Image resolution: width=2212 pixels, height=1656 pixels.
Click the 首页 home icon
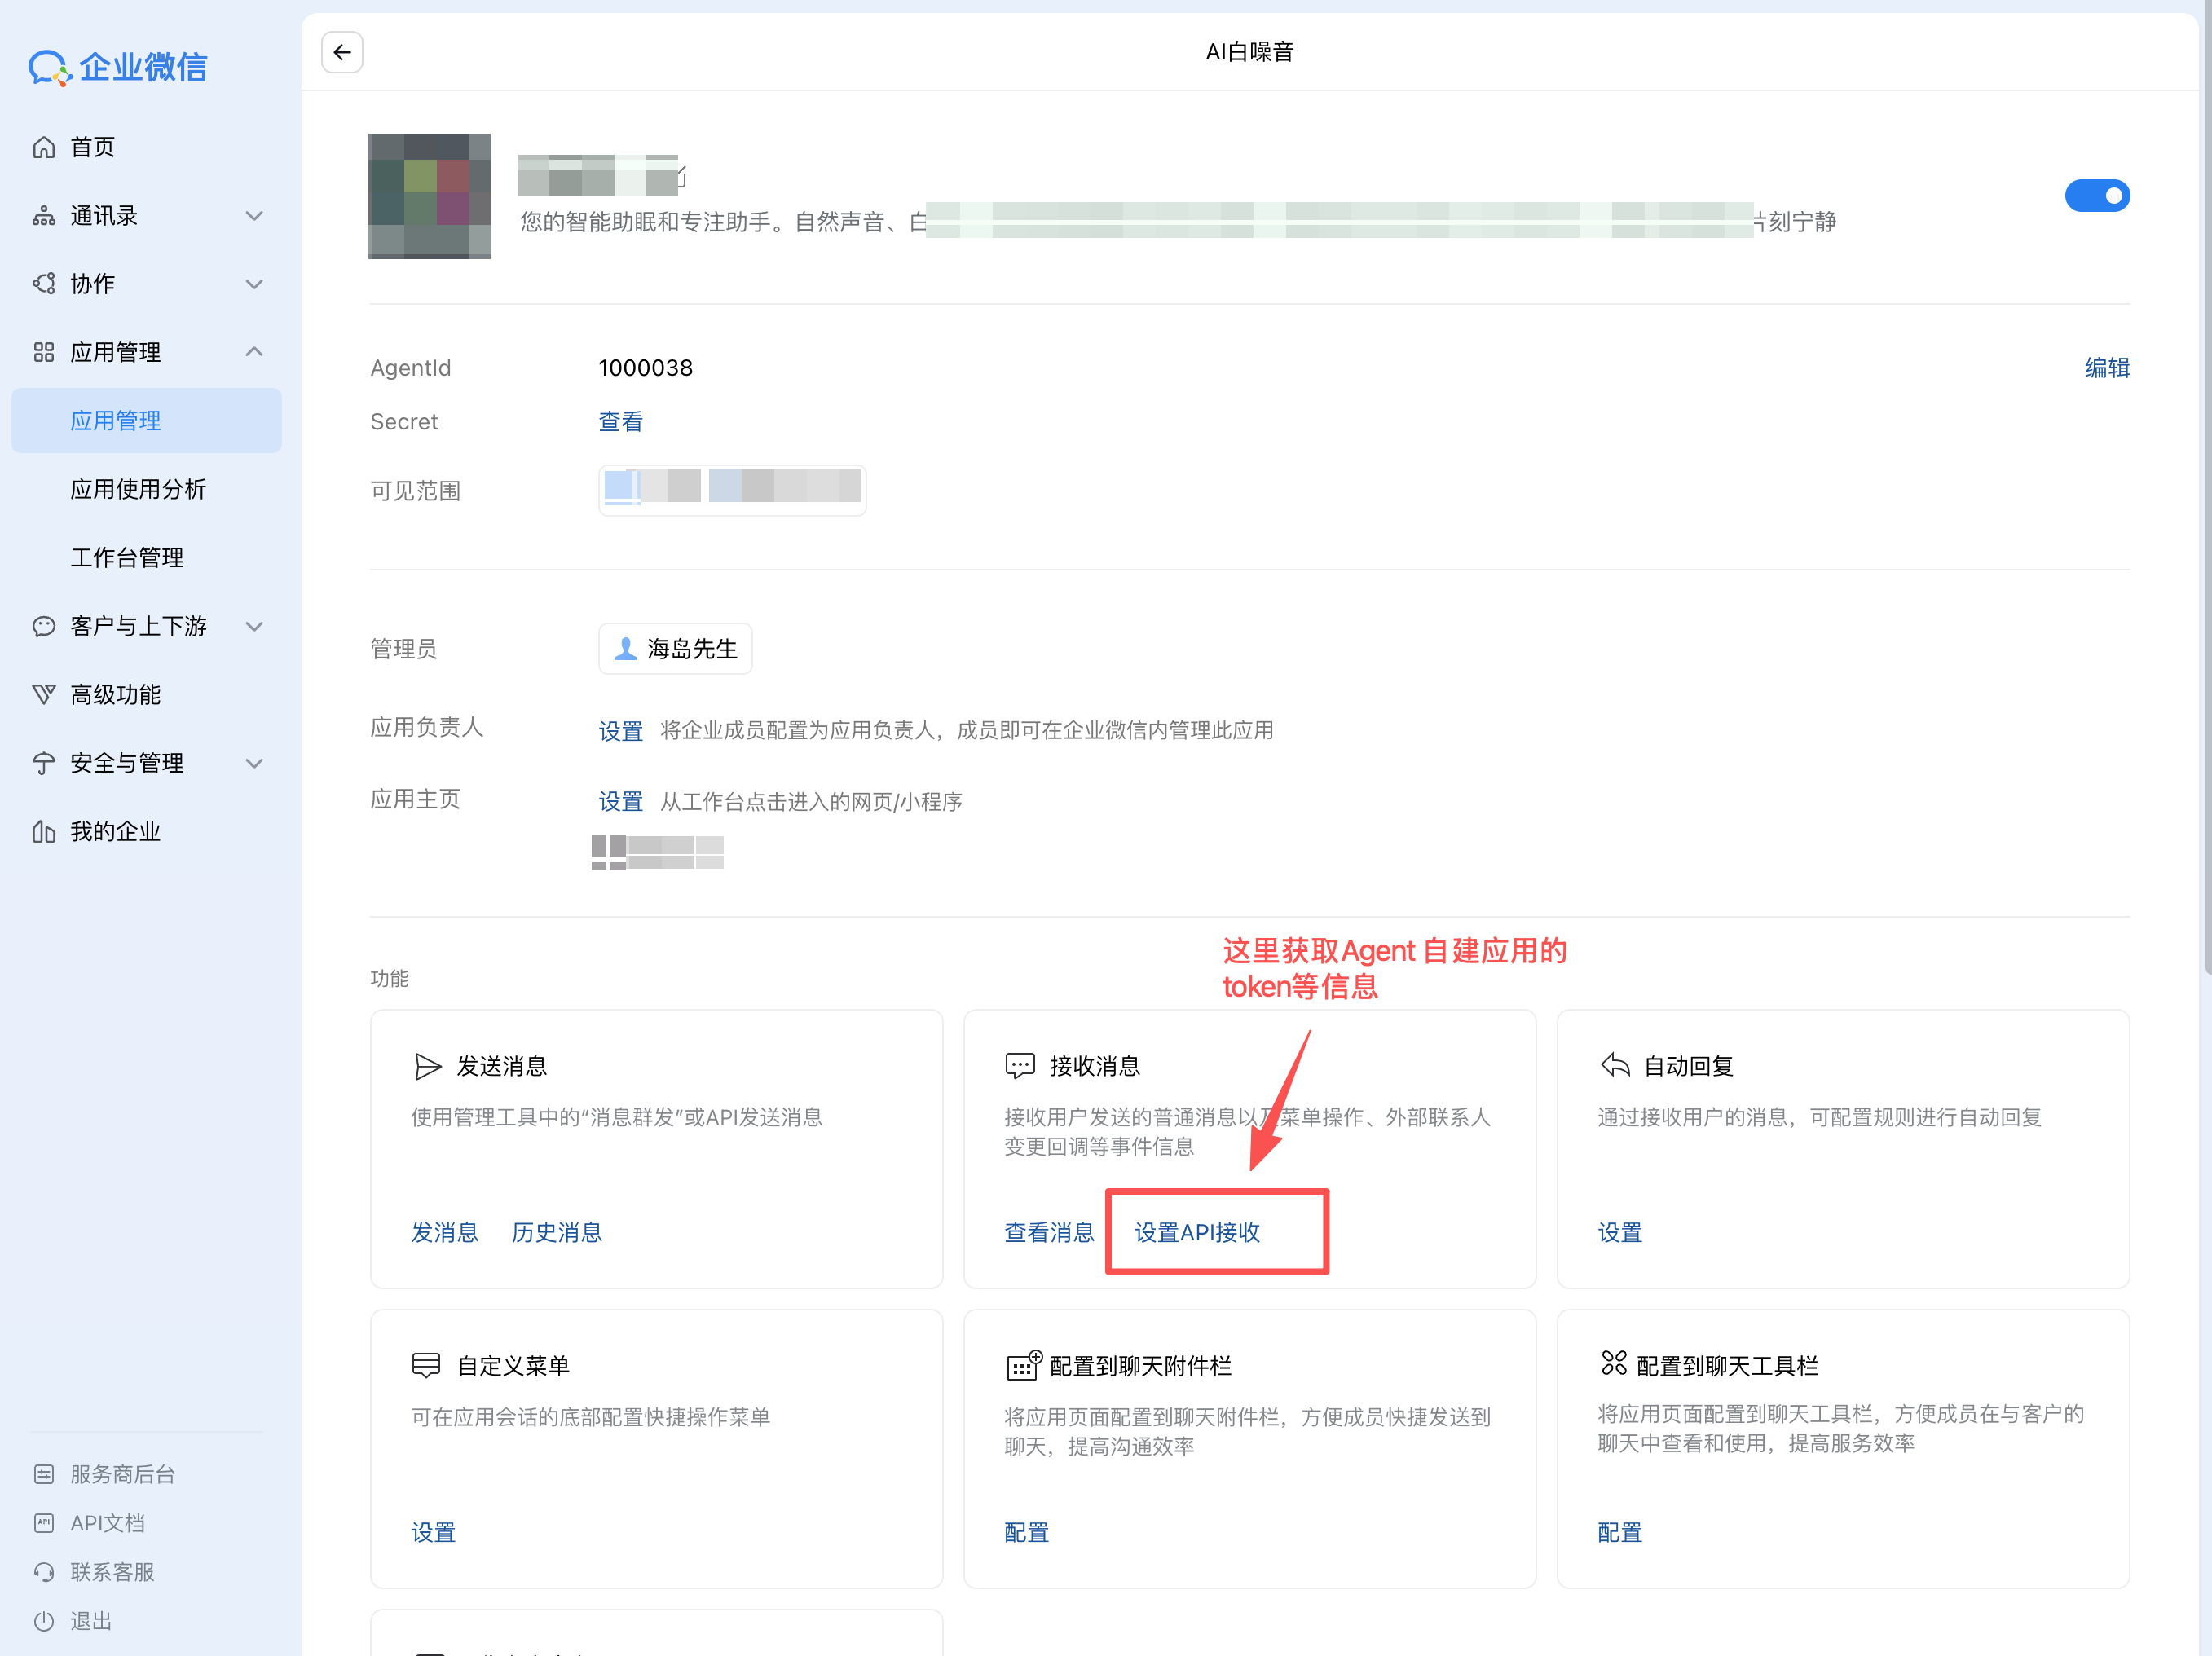pos(44,147)
